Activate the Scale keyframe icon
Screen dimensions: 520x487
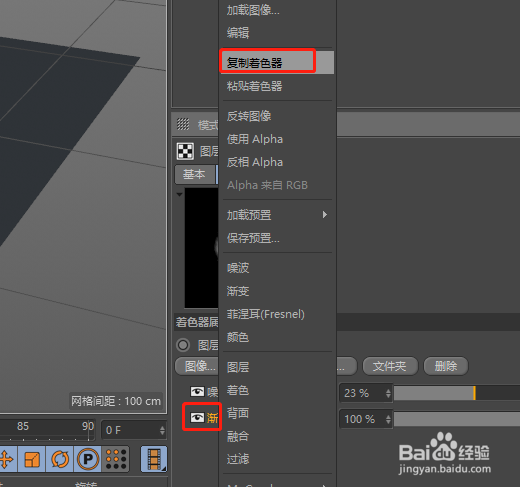point(32,459)
